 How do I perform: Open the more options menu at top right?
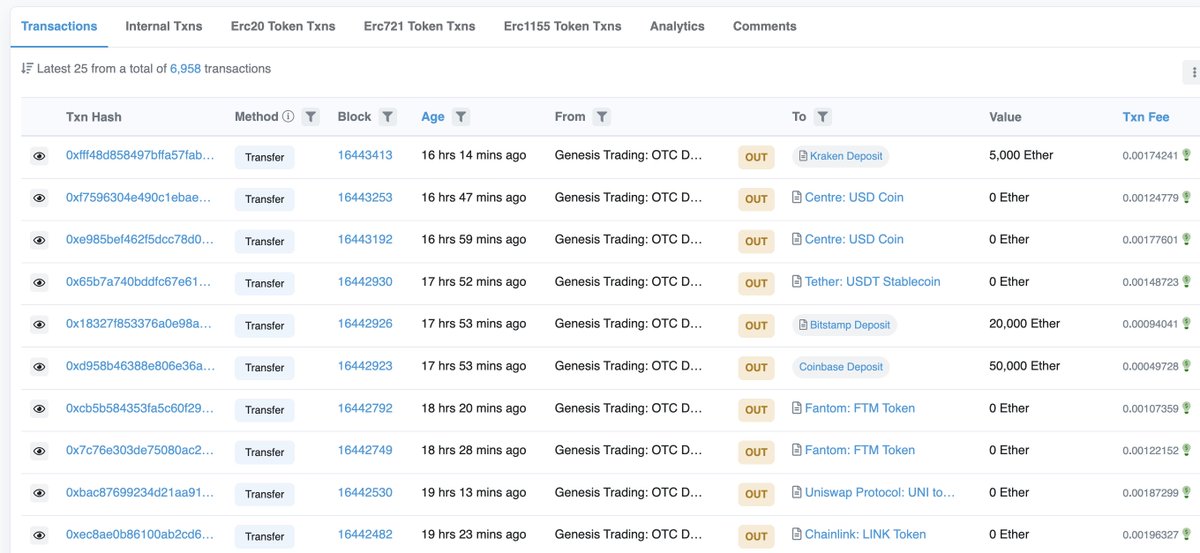(x=1192, y=72)
